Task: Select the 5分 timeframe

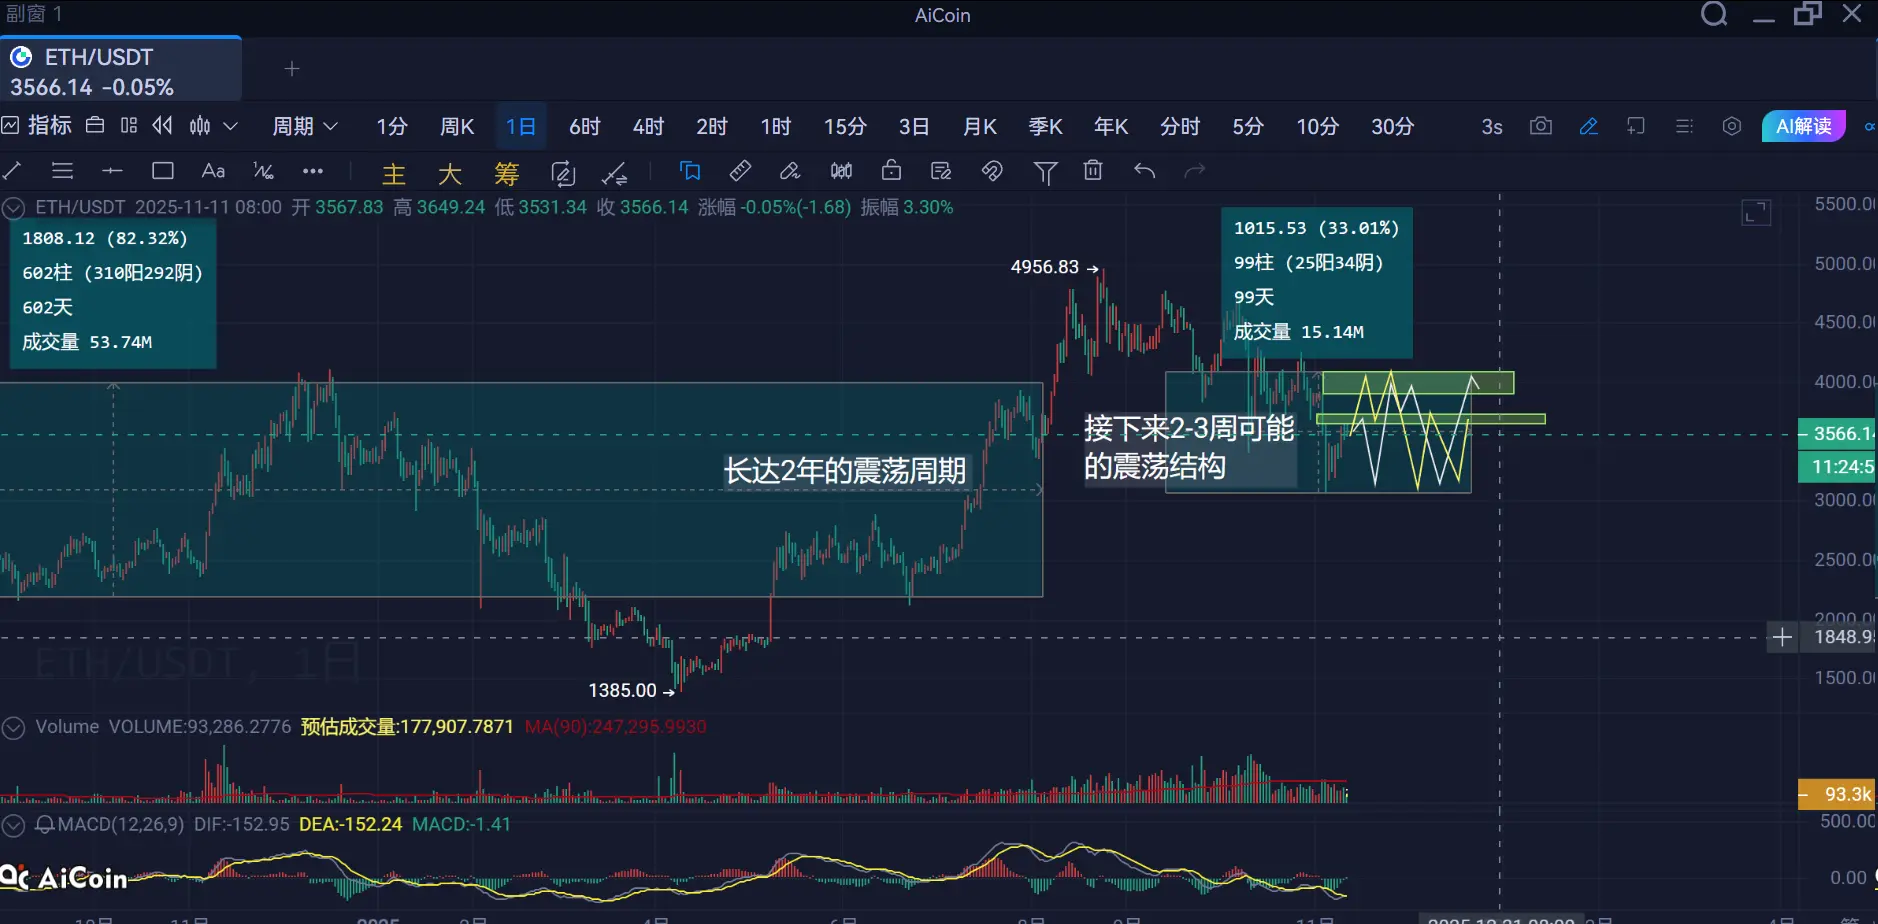Action: click(1248, 126)
